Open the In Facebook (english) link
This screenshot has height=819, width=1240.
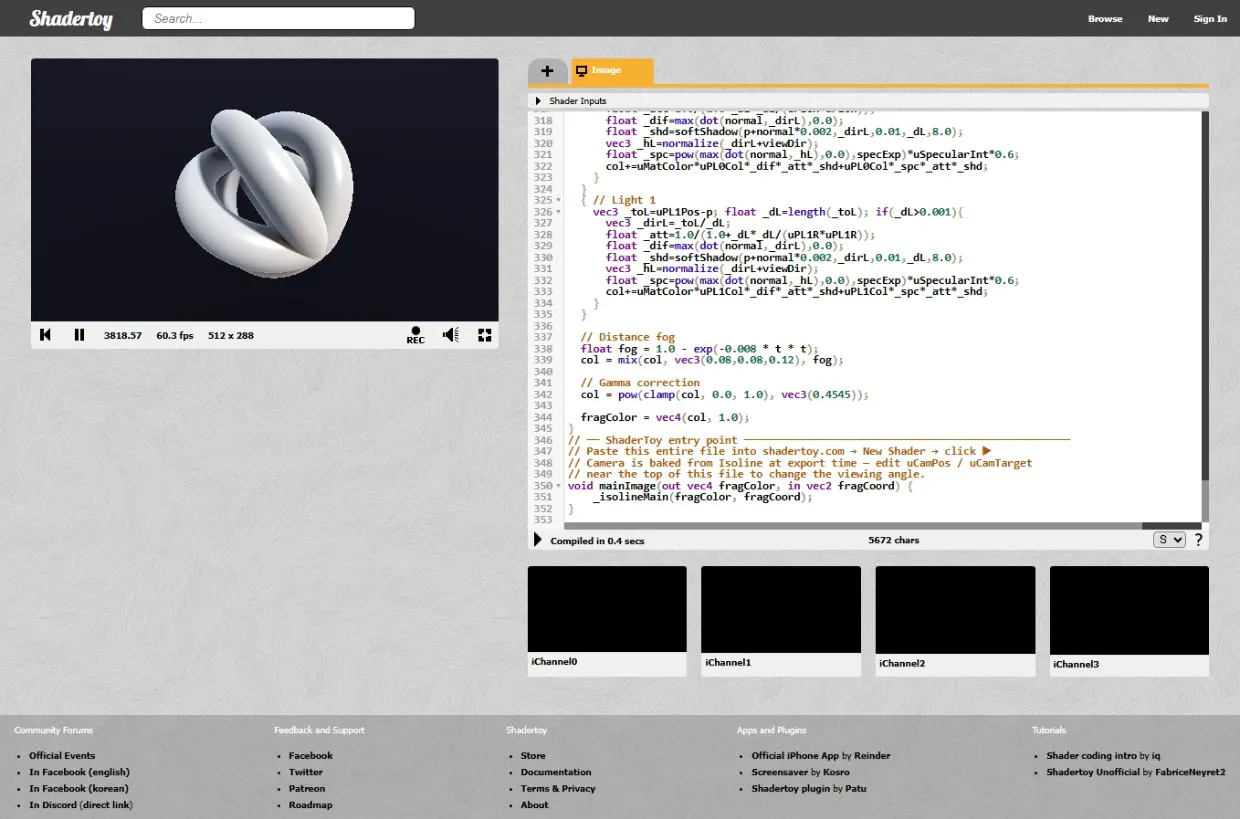(79, 772)
